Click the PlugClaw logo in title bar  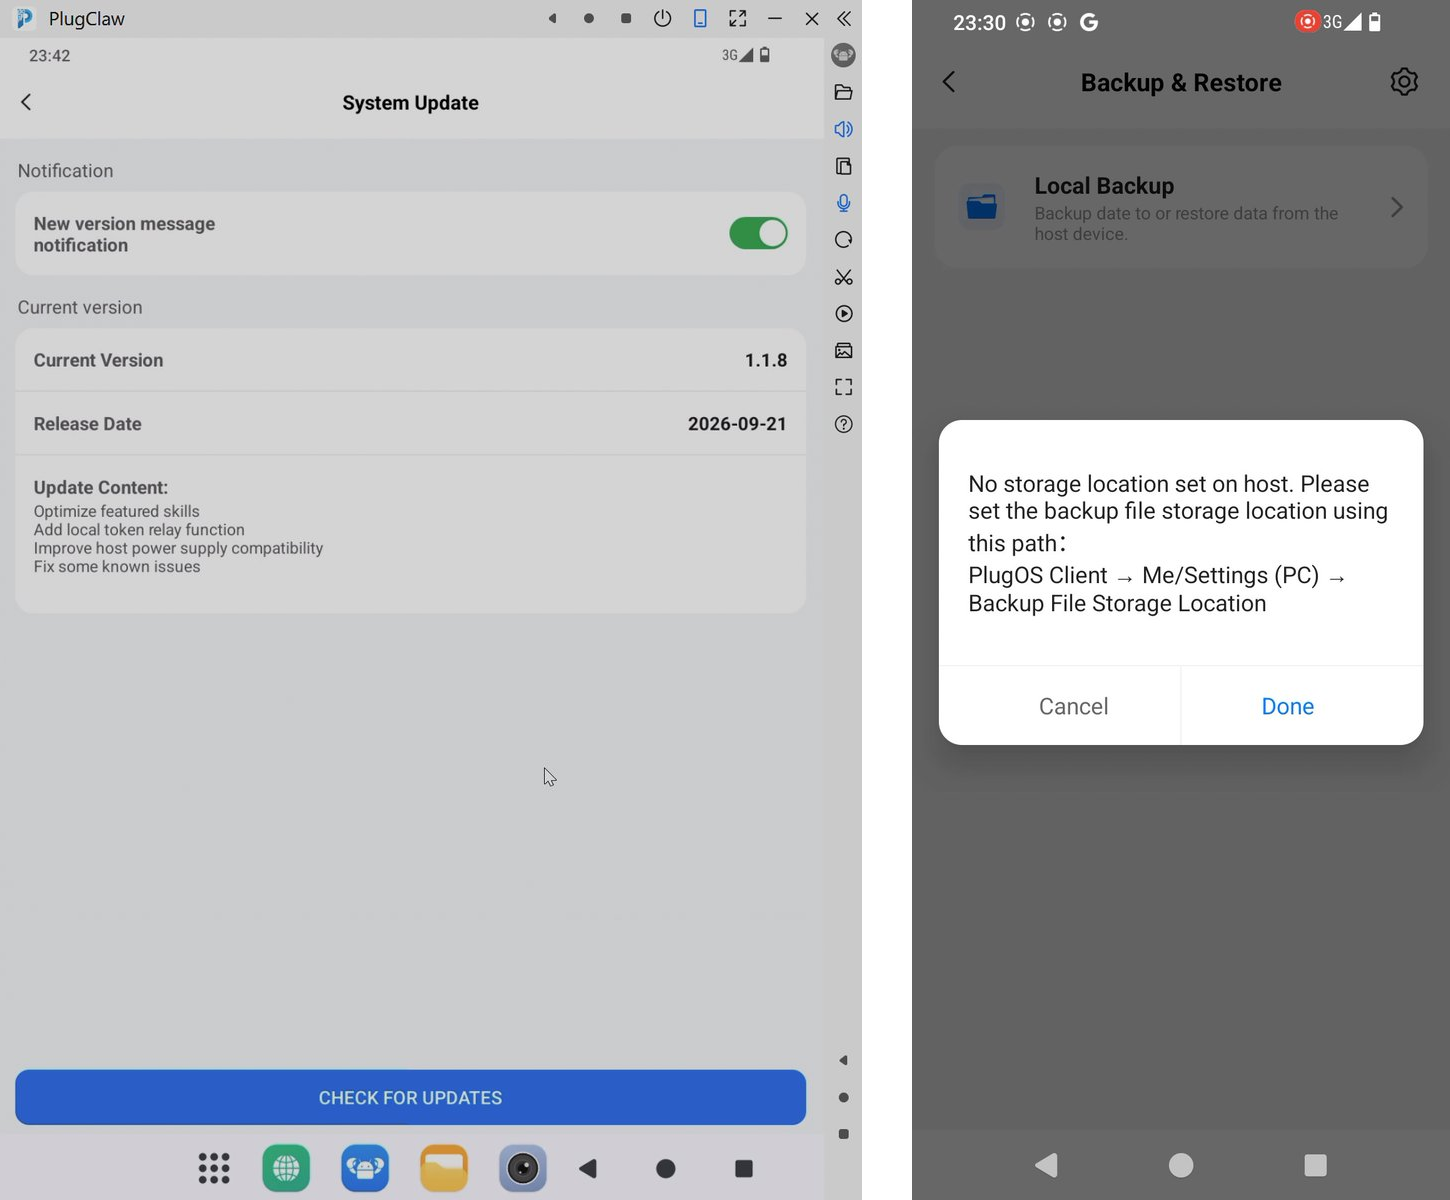coord(25,18)
